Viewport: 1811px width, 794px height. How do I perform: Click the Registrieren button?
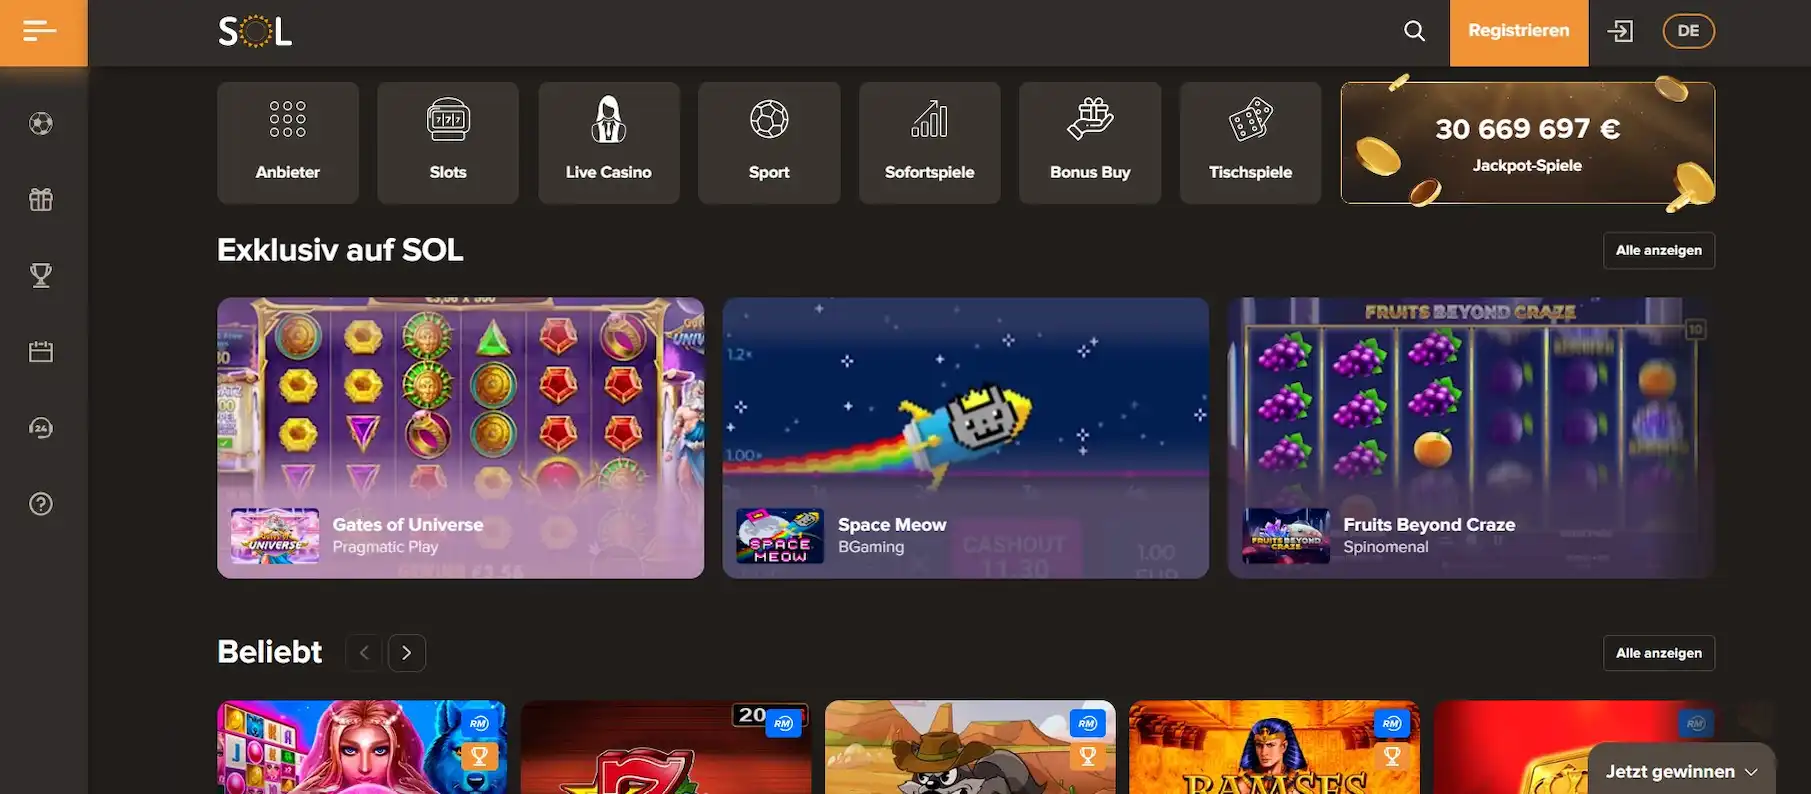click(x=1519, y=32)
